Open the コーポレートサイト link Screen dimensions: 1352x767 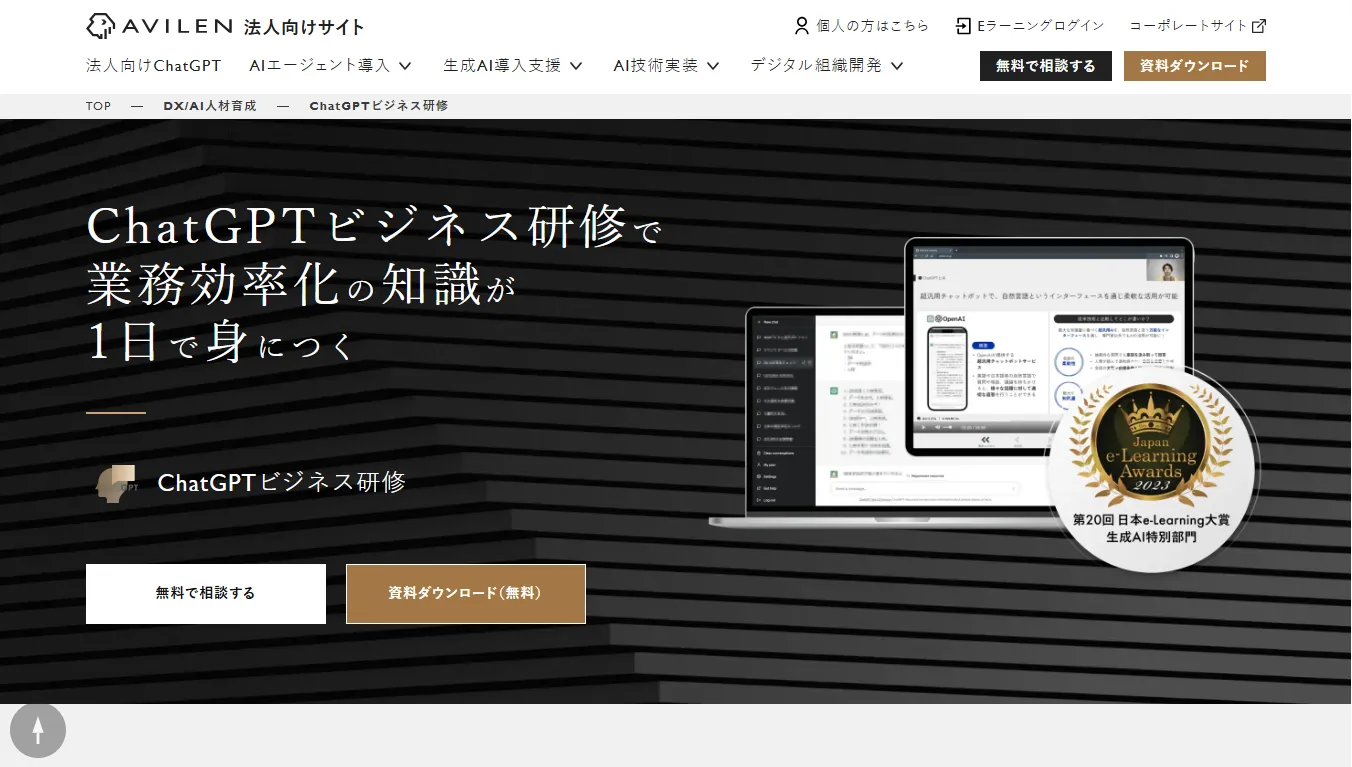pyautogui.click(x=1188, y=26)
